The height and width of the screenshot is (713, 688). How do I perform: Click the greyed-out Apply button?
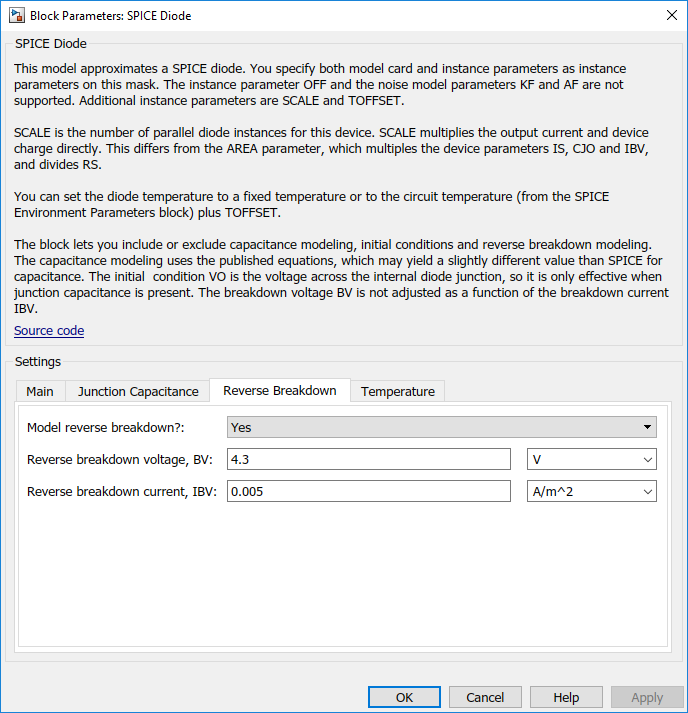[647, 697]
